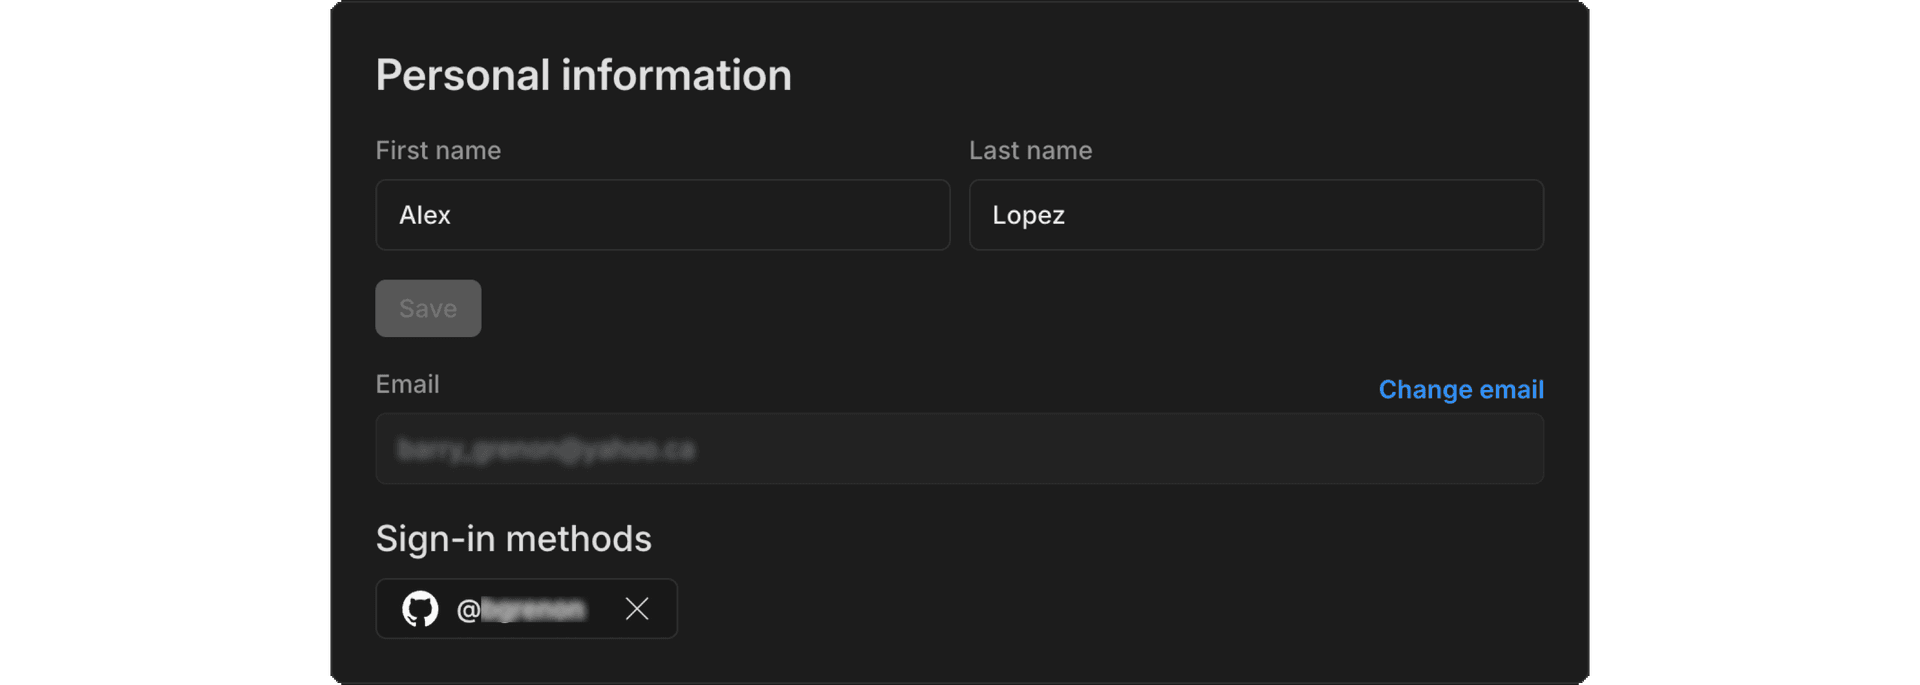Click the GitHub sign-in method icon

[421, 608]
